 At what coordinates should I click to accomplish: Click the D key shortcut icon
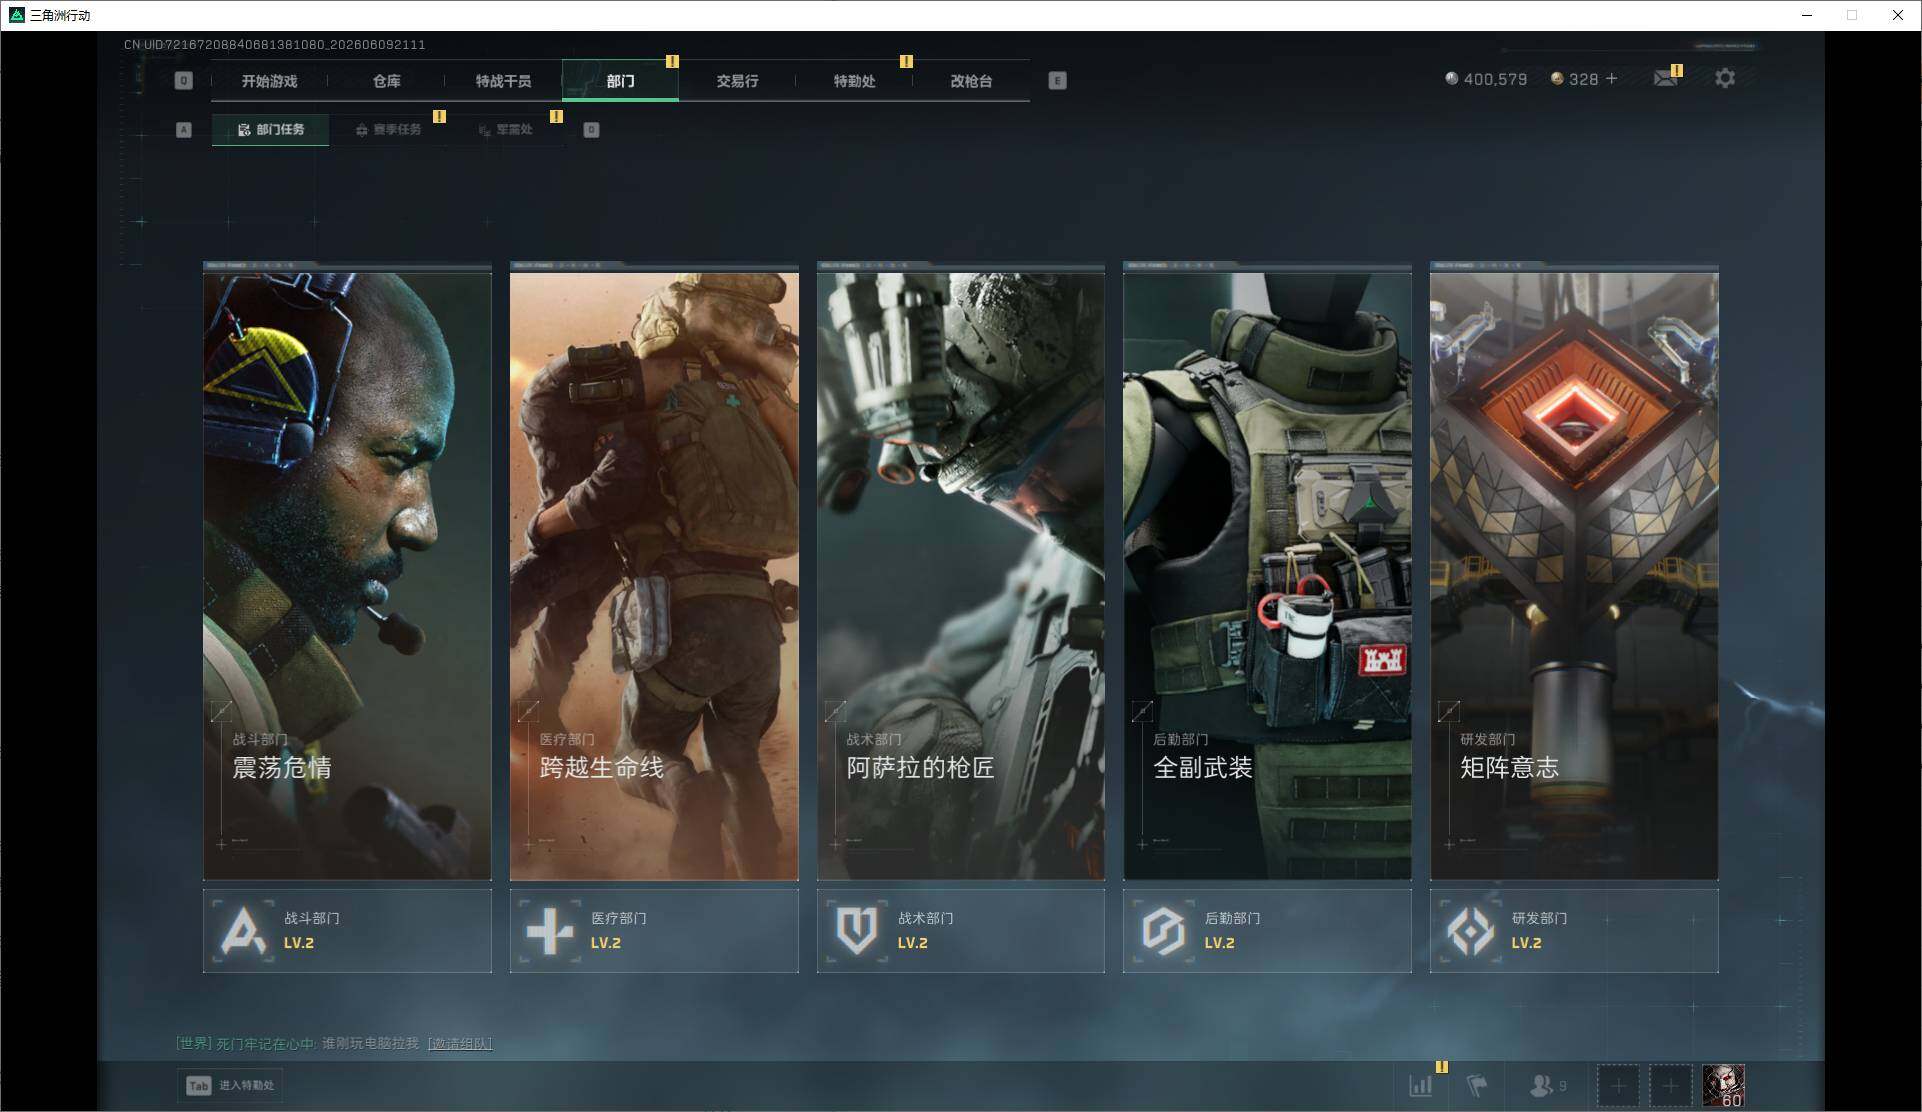591,130
